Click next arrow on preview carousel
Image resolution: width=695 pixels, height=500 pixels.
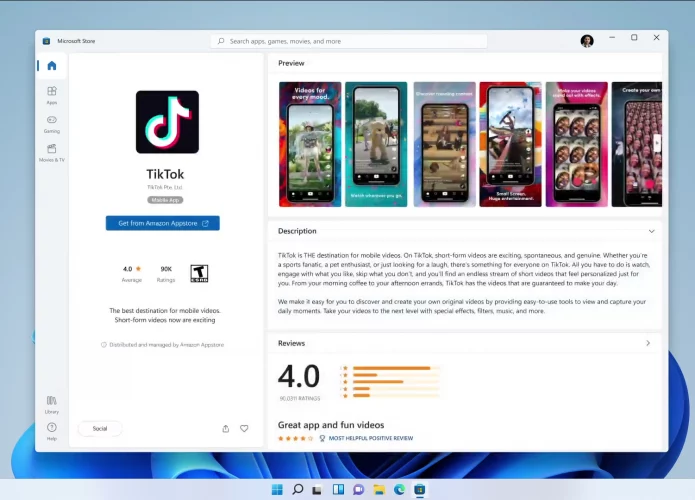[x=656, y=142]
